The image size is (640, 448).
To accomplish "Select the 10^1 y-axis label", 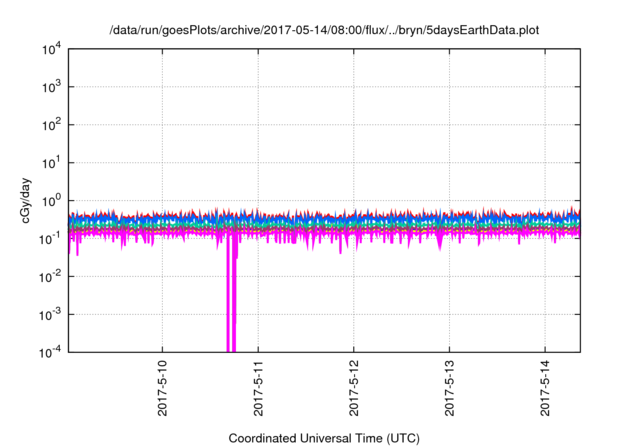I will pos(51,163).
